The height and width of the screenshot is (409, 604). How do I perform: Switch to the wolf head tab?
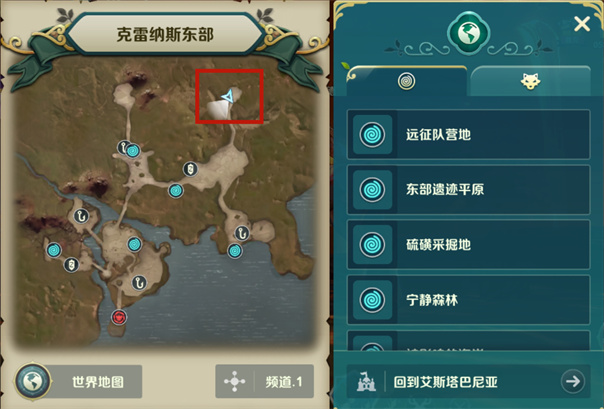530,81
